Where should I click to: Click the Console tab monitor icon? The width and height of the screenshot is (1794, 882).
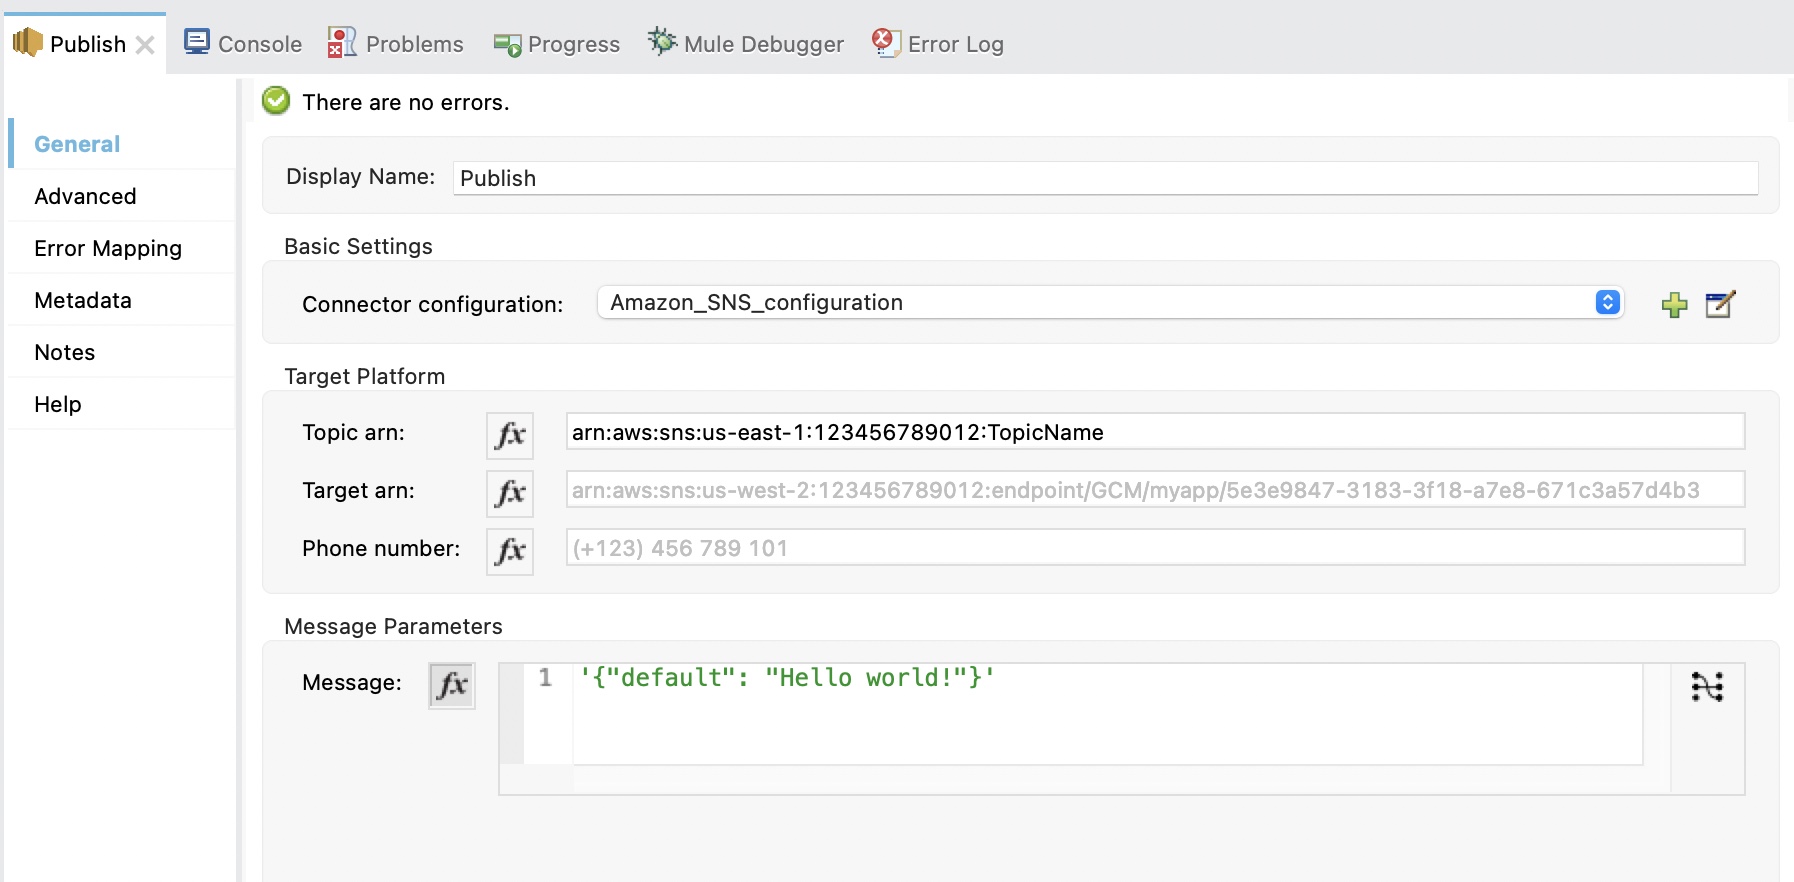click(x=197, y=42)
